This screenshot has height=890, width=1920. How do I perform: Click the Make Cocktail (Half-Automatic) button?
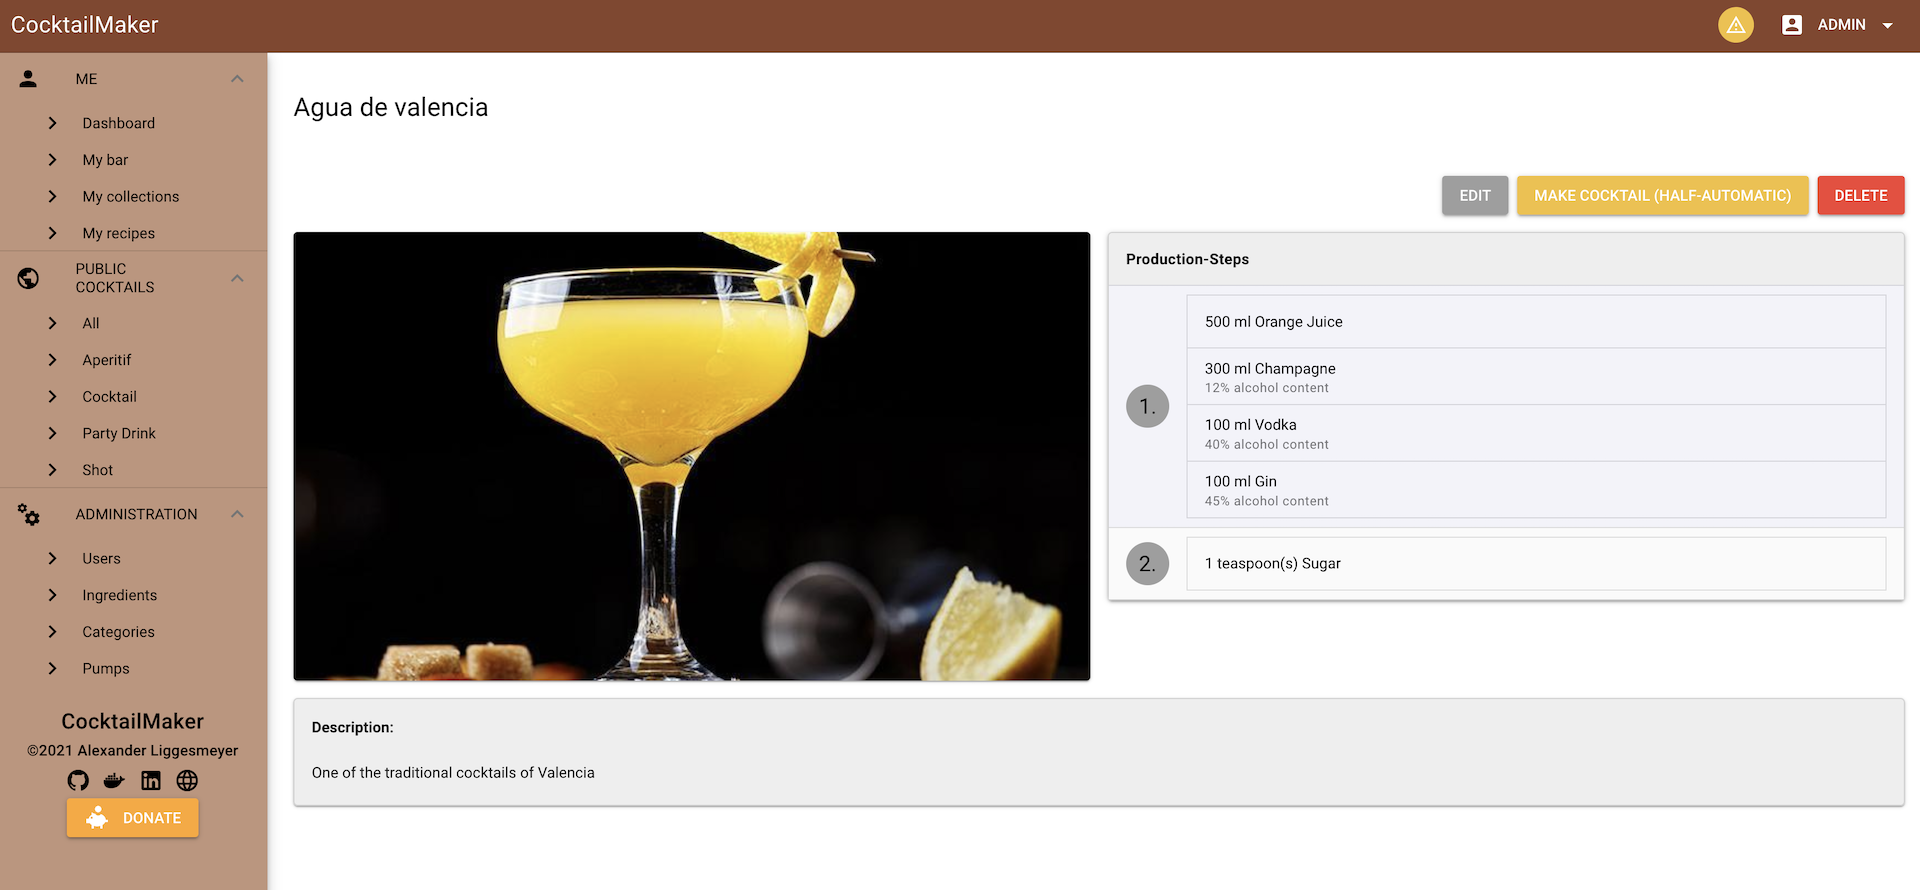click(x=1662, y=196)
